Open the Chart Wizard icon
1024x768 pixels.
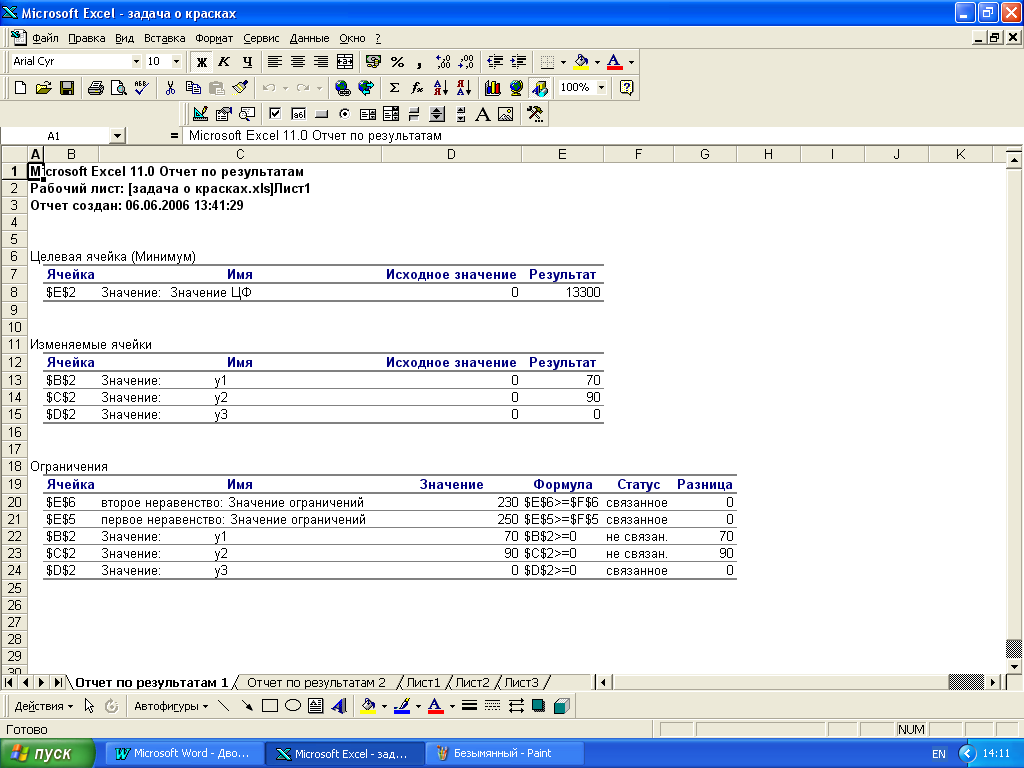click(492, 88)
